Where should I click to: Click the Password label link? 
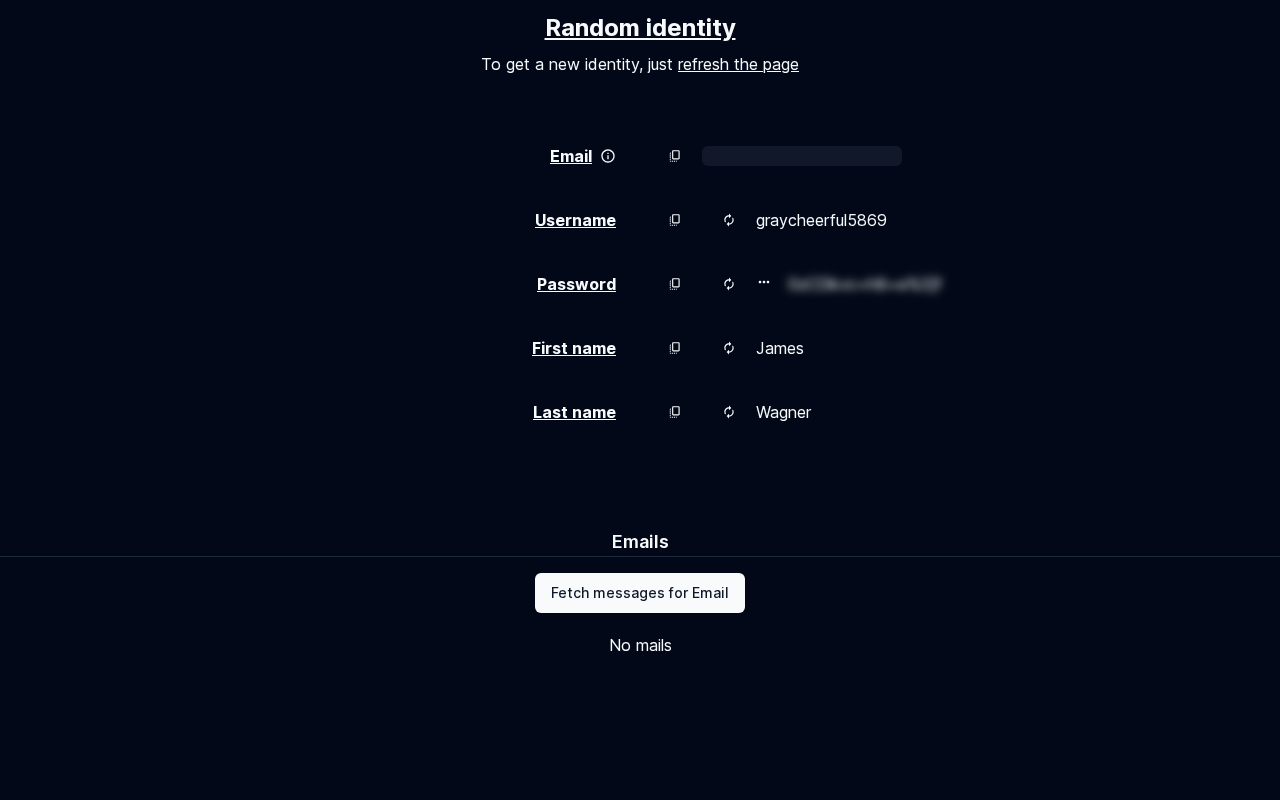(x=576, y=284)
